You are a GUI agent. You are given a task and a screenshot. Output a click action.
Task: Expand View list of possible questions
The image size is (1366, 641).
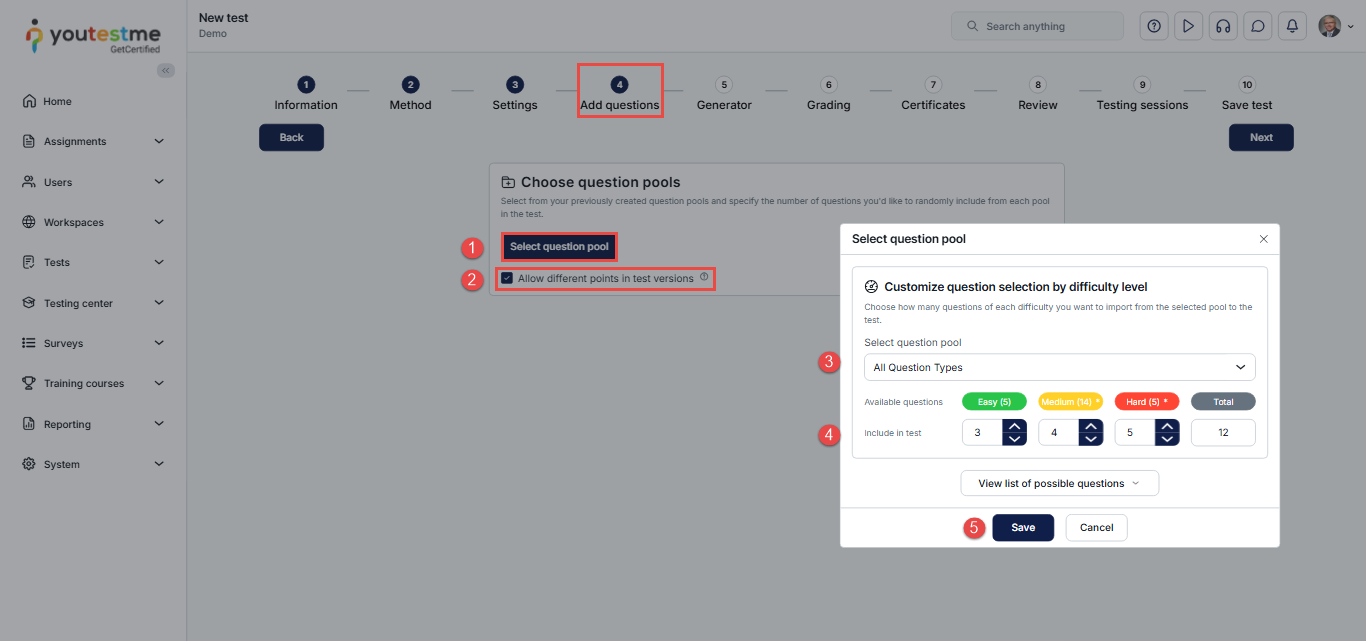1059,483
